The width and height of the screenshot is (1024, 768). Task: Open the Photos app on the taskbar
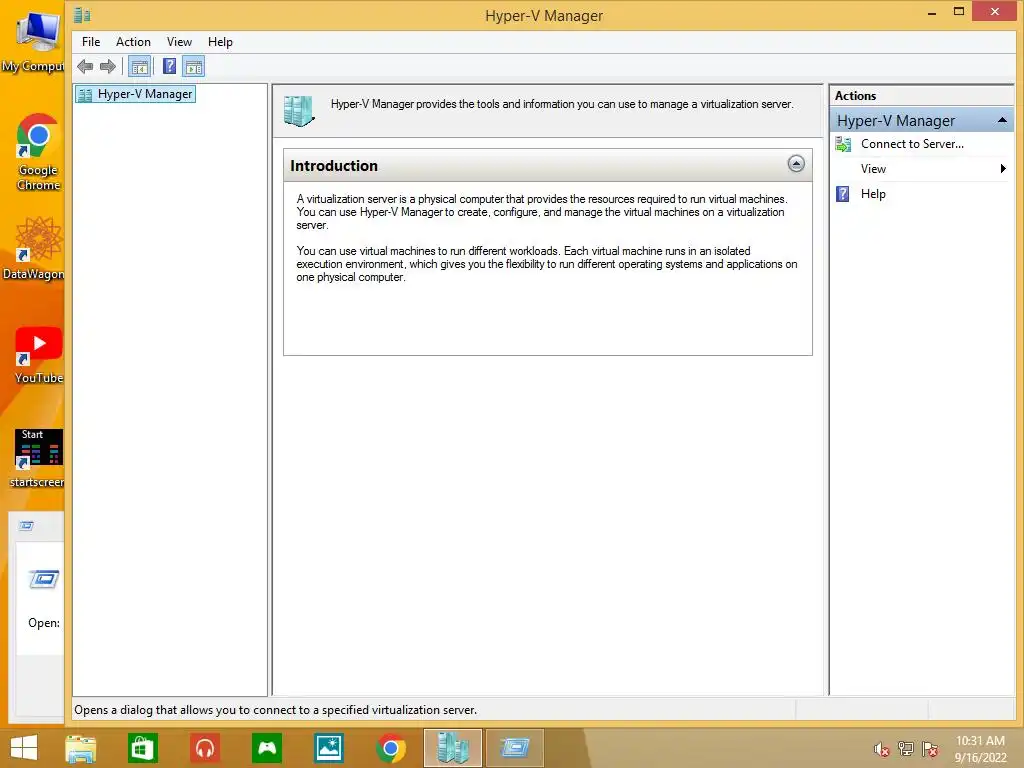point(329,748)
